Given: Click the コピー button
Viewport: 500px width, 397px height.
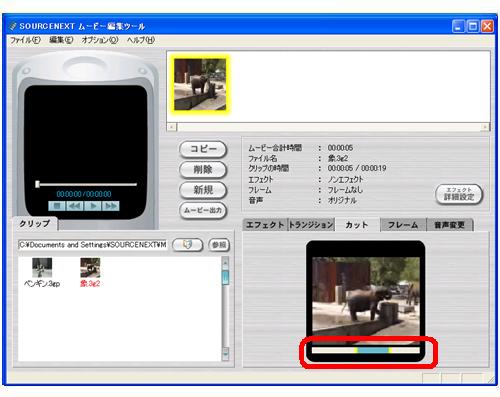Looking at the screenshot, I should 203,149.
